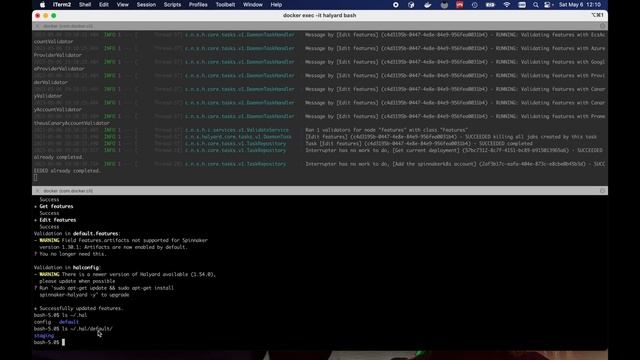Select the top pane title bar
The image size is (640, 360).
click(320, 26)
